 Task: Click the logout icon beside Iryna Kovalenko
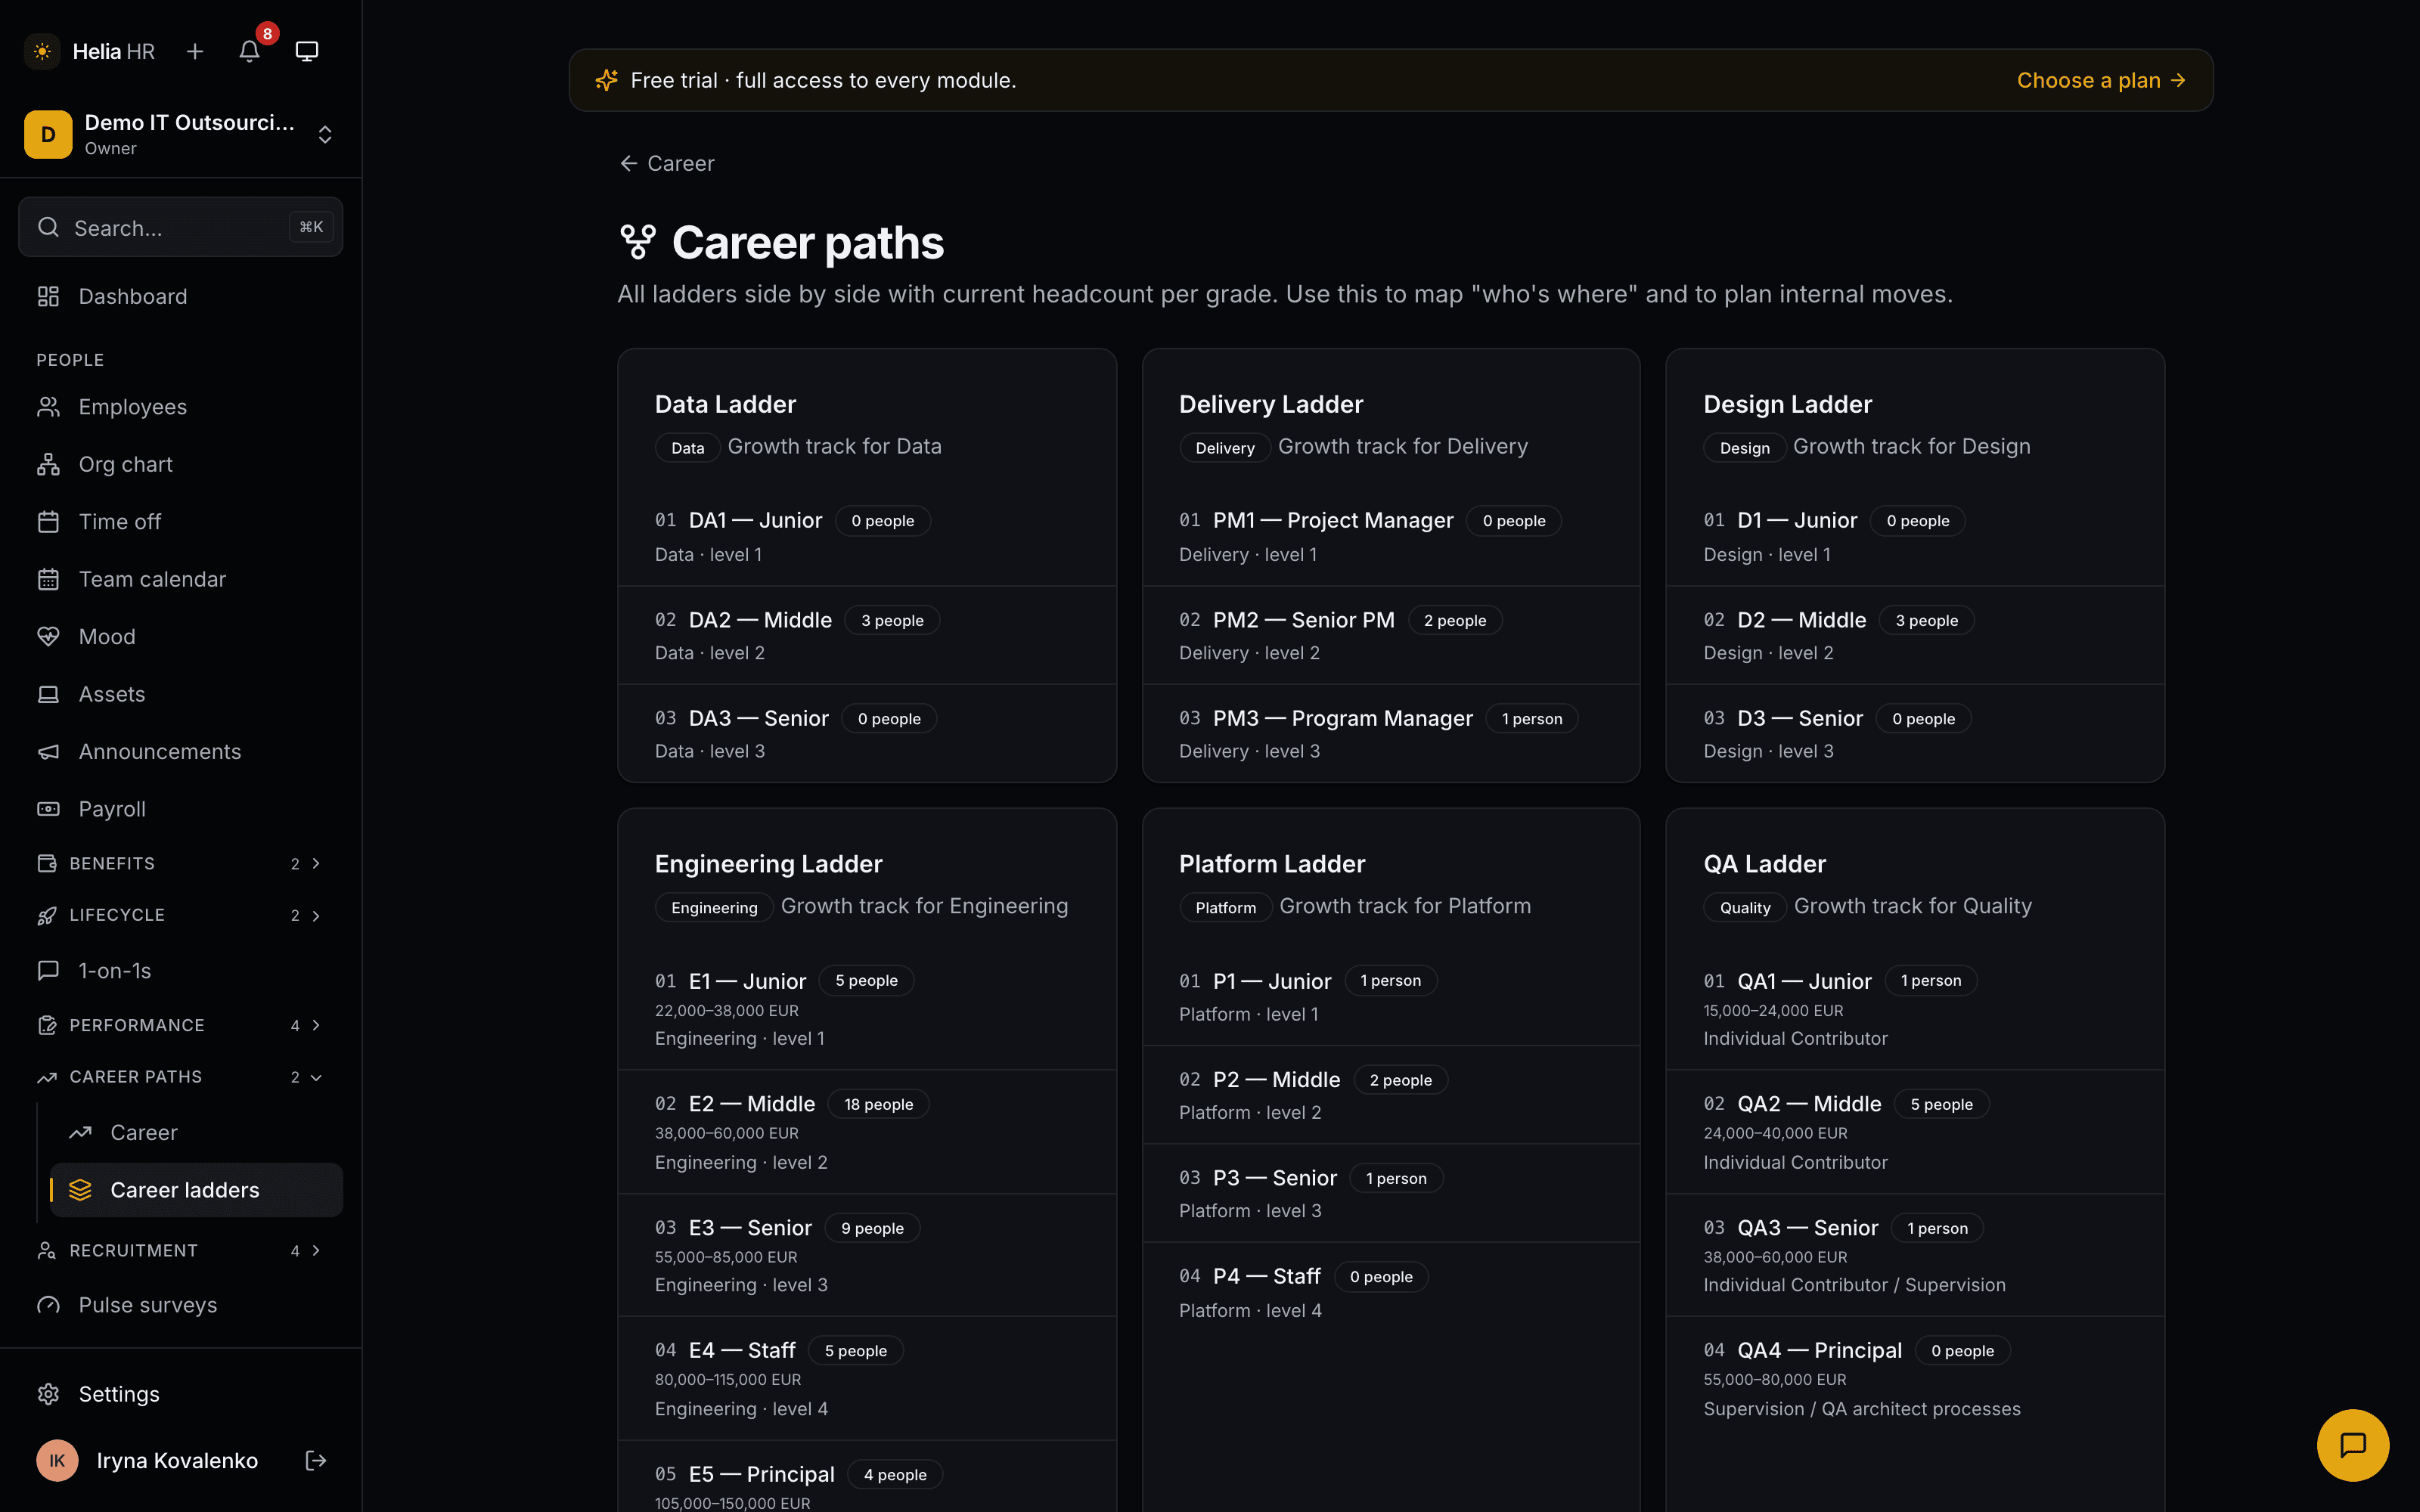(316, 1460)
